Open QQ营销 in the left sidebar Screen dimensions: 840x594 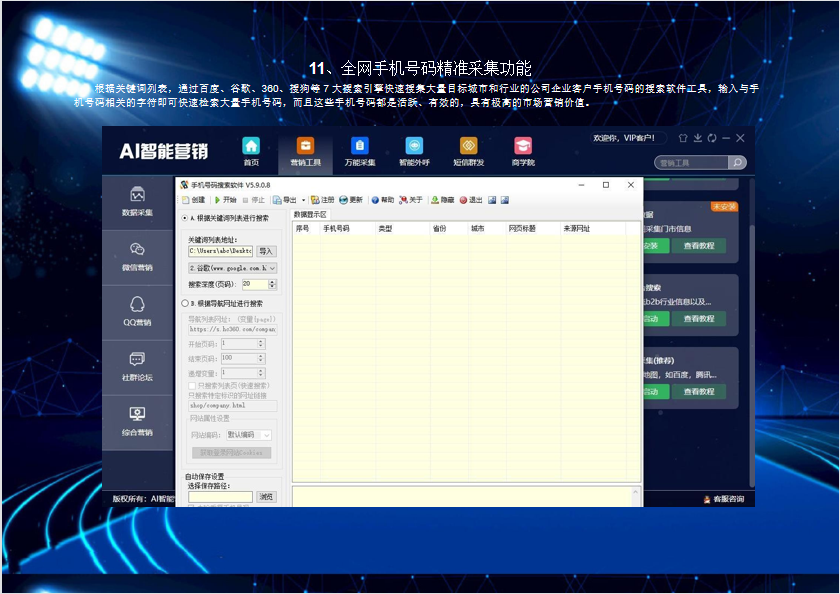[x=137, y=312]
